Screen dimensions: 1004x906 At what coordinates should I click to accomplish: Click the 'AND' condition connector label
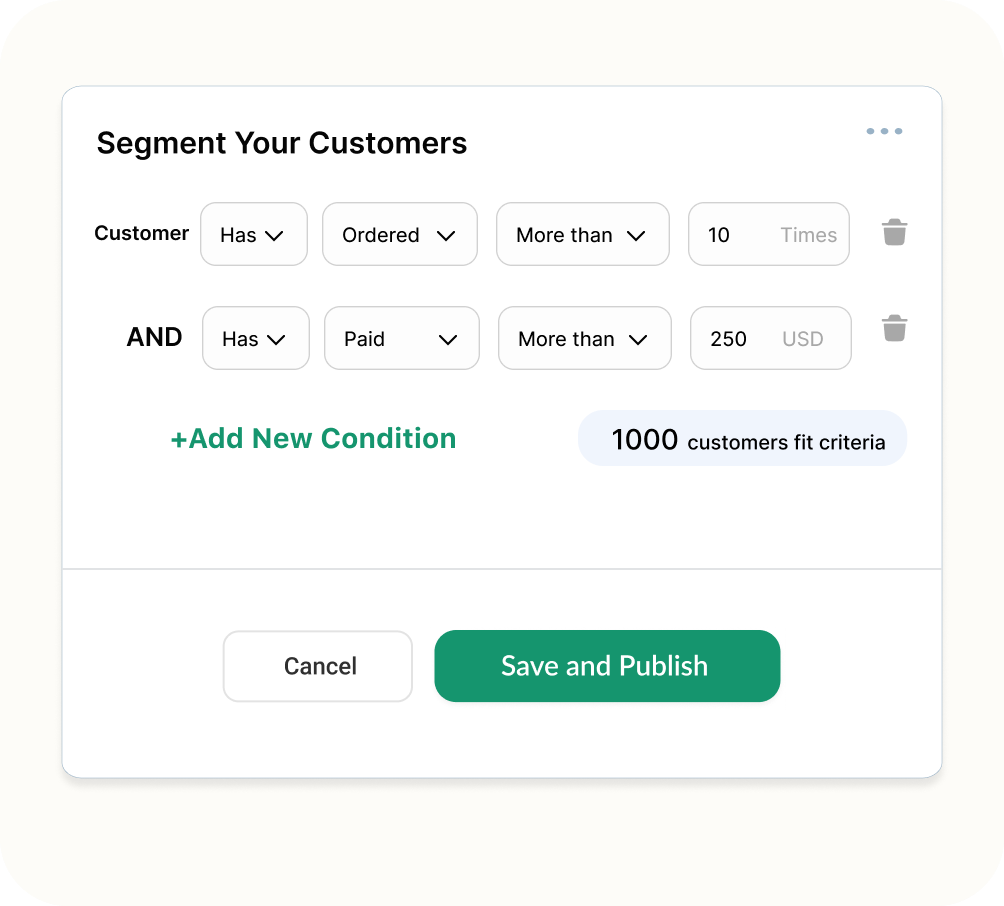tap(154, 338)
